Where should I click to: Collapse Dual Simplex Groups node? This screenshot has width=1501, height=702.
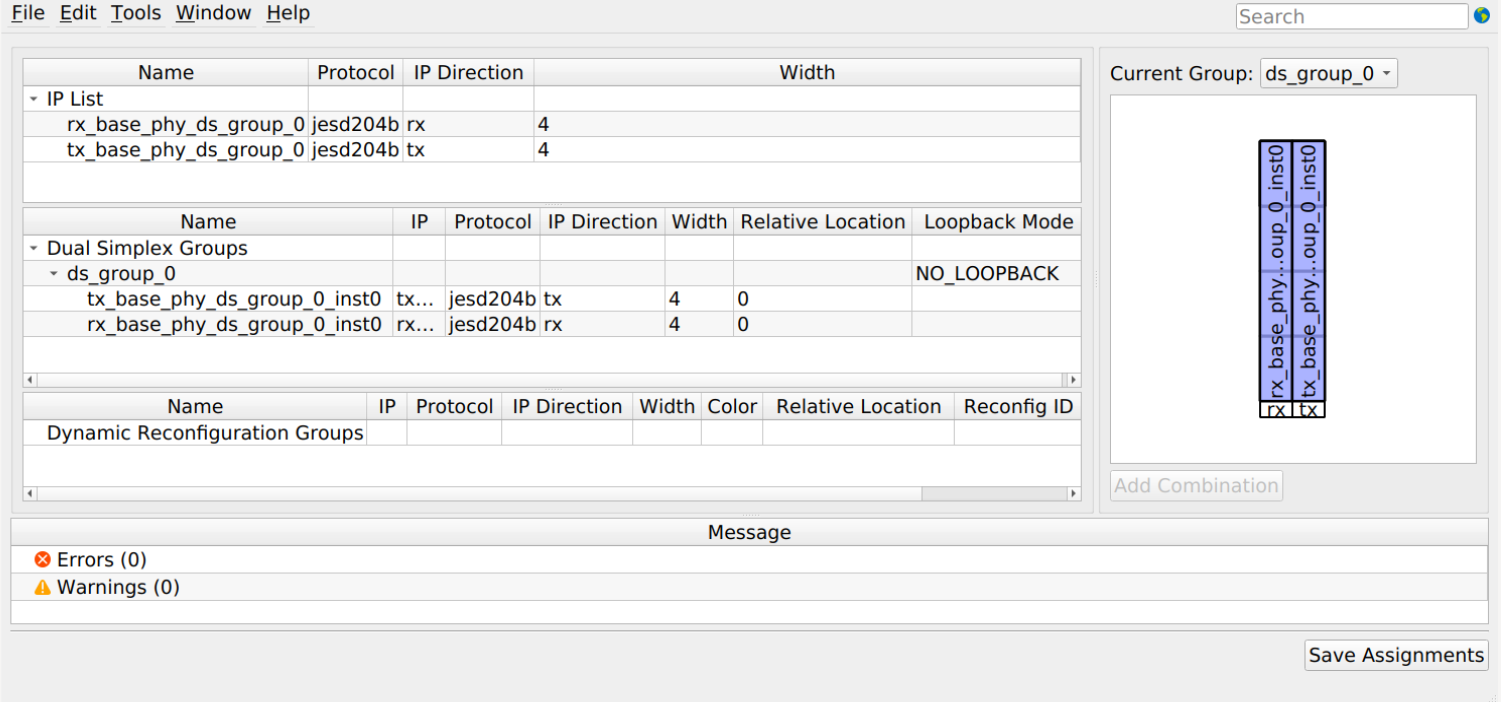point(34,248)
